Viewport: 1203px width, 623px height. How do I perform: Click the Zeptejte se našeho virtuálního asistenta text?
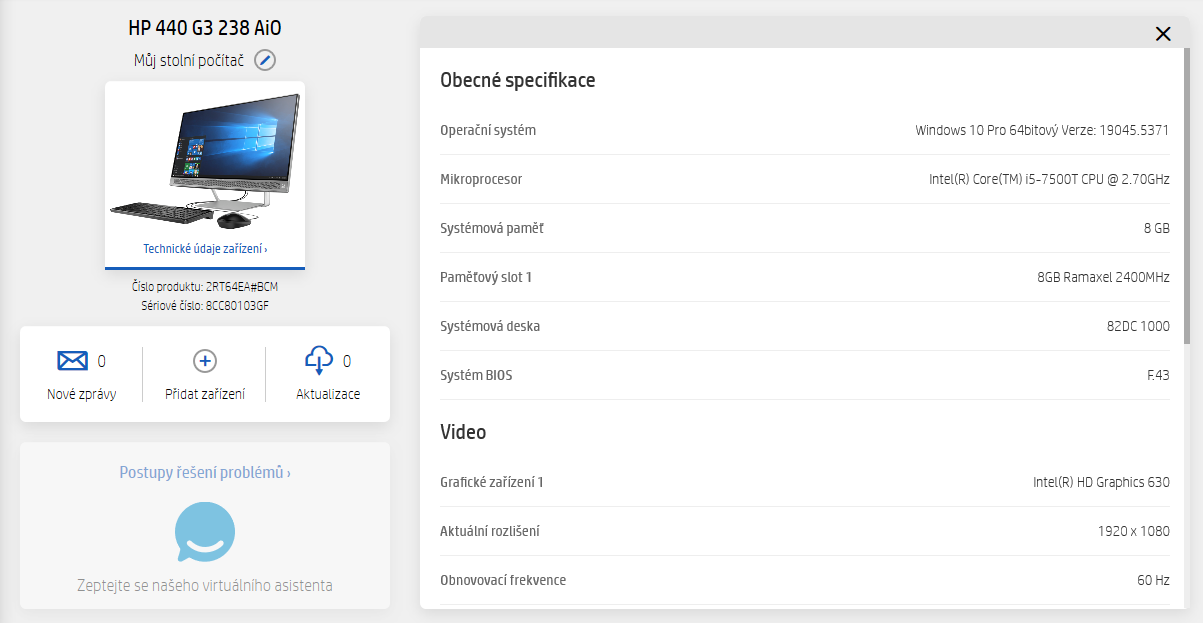pyautogui.click(x=205, y=585)
